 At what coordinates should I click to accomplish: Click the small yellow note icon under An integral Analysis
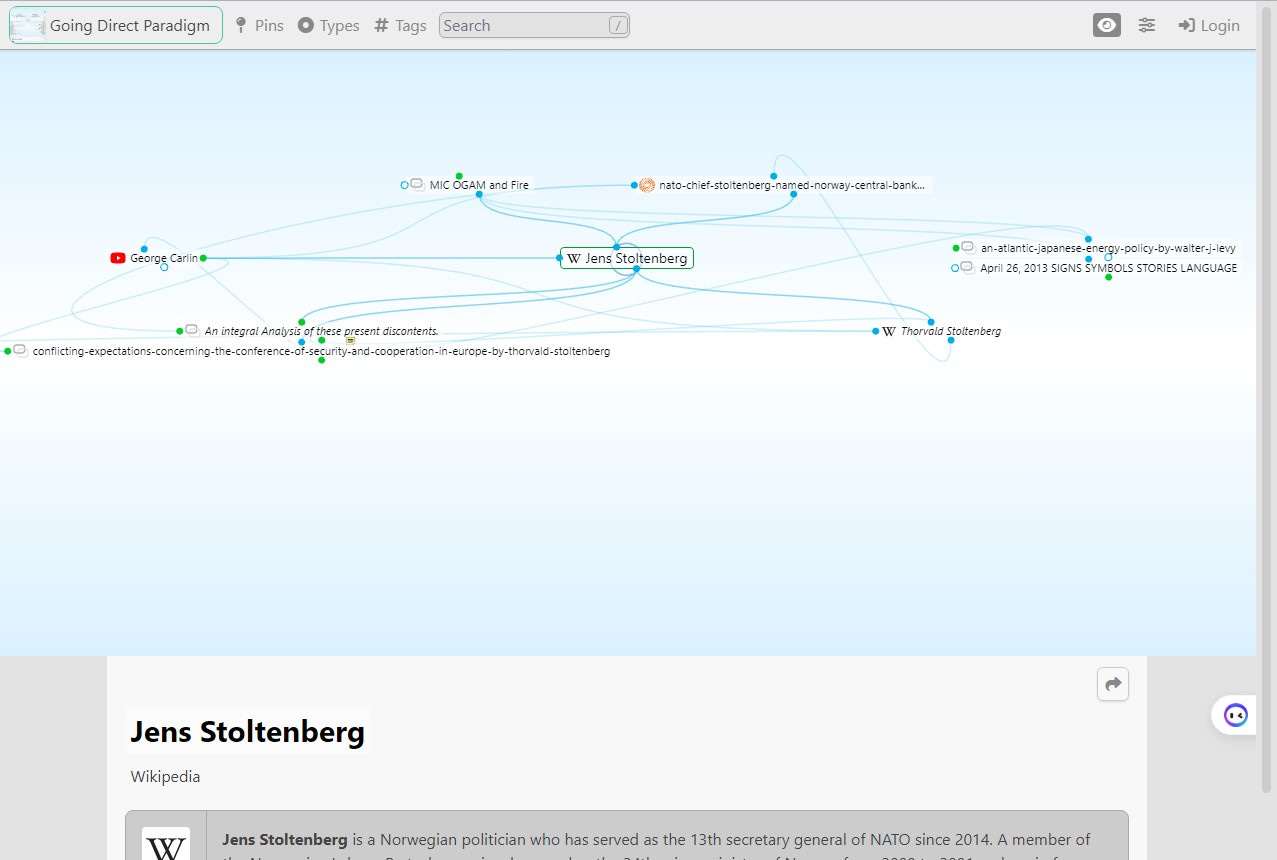coord(350,340)
